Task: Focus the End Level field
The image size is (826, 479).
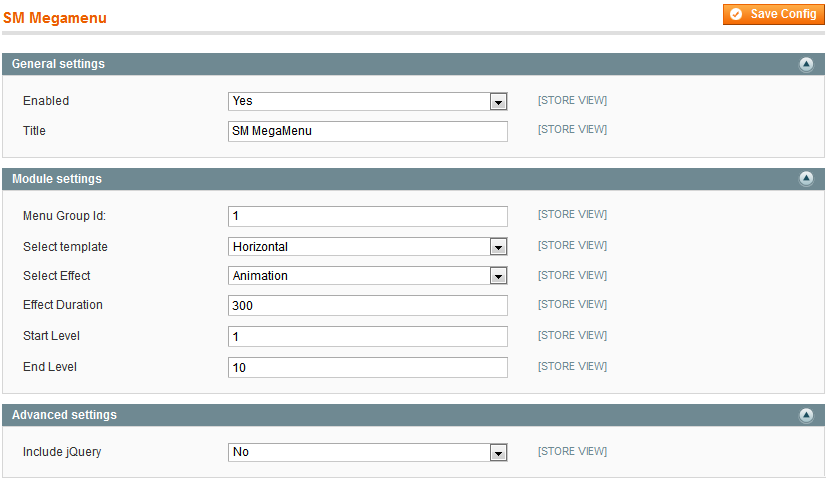Action: (x=368, y=368)
